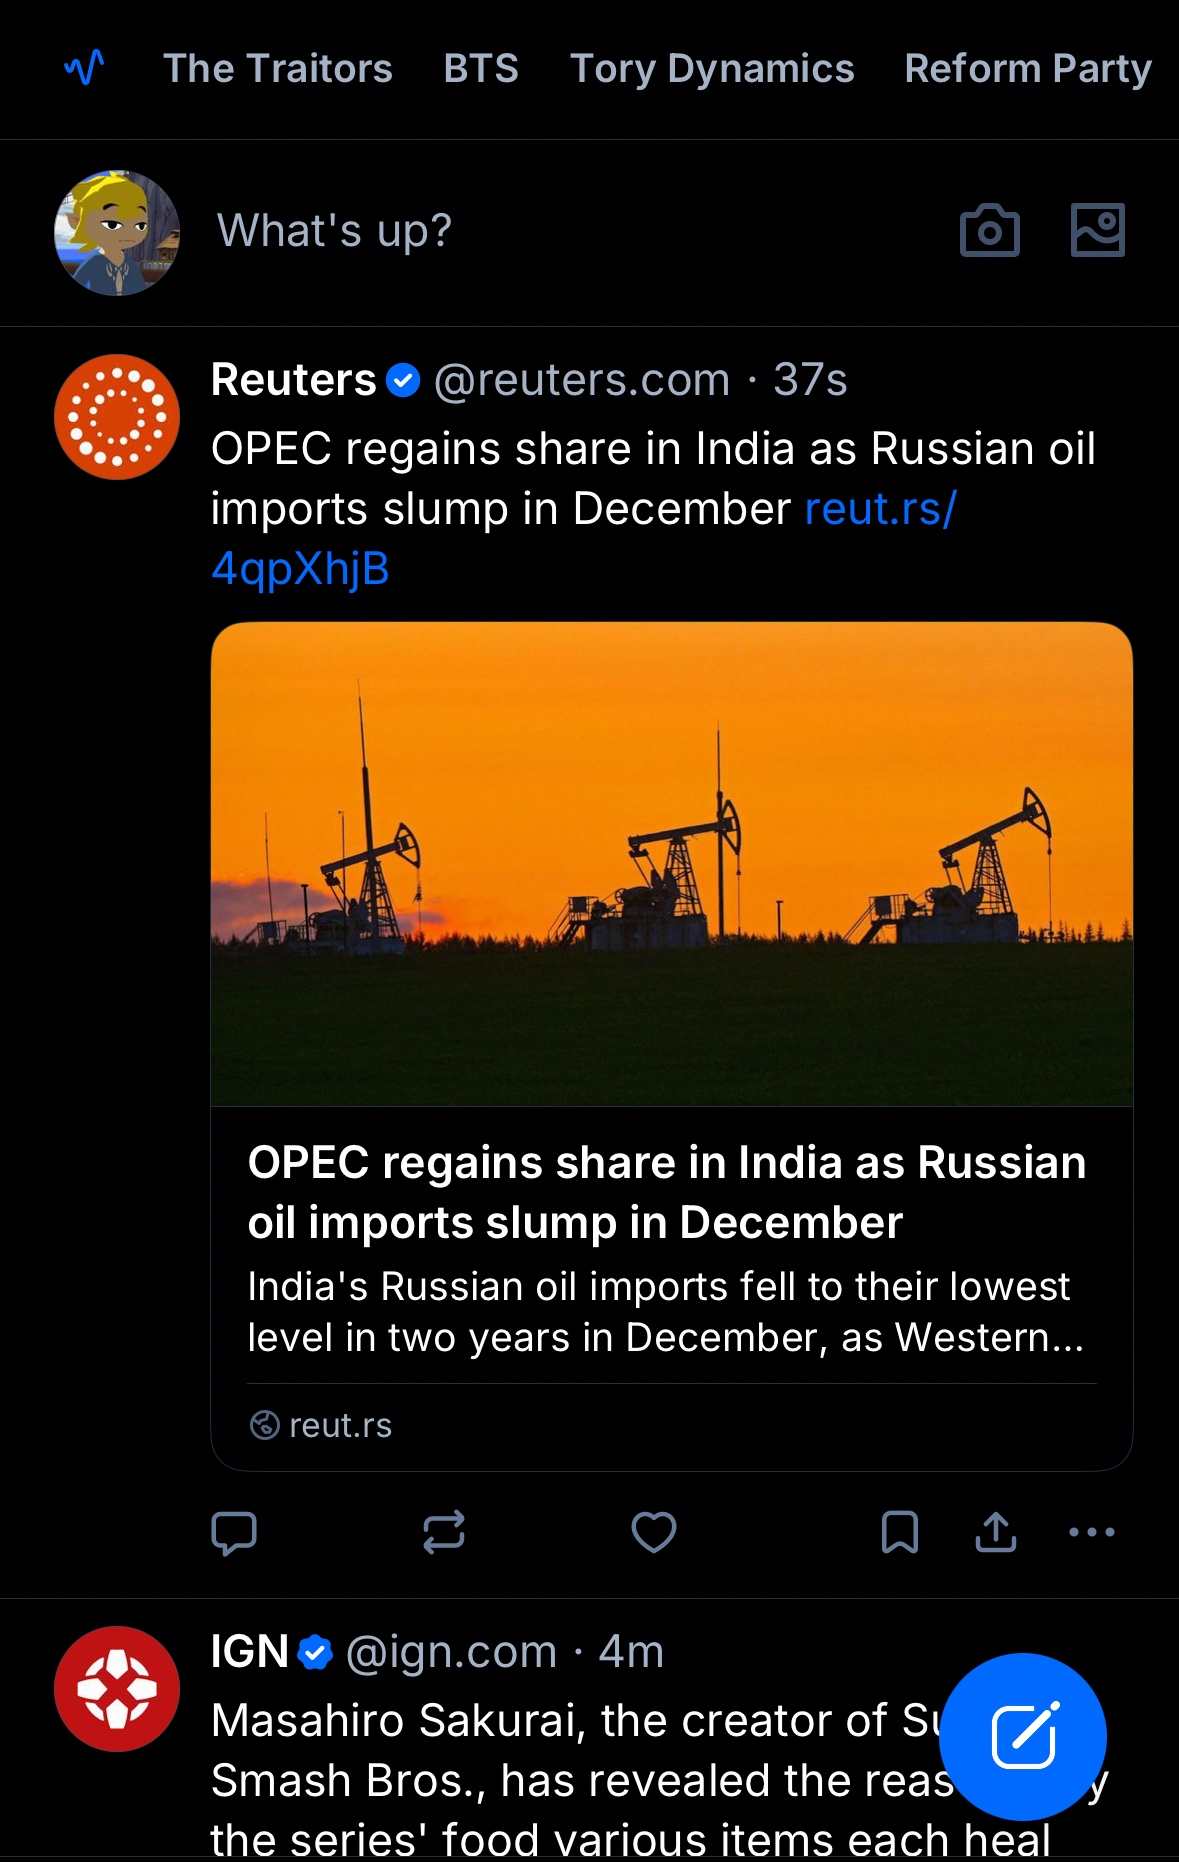Tap the floating compose post button
Image resolution: width=1179 pixels, height=1862 pixels.
(x=1022, y=1736)
